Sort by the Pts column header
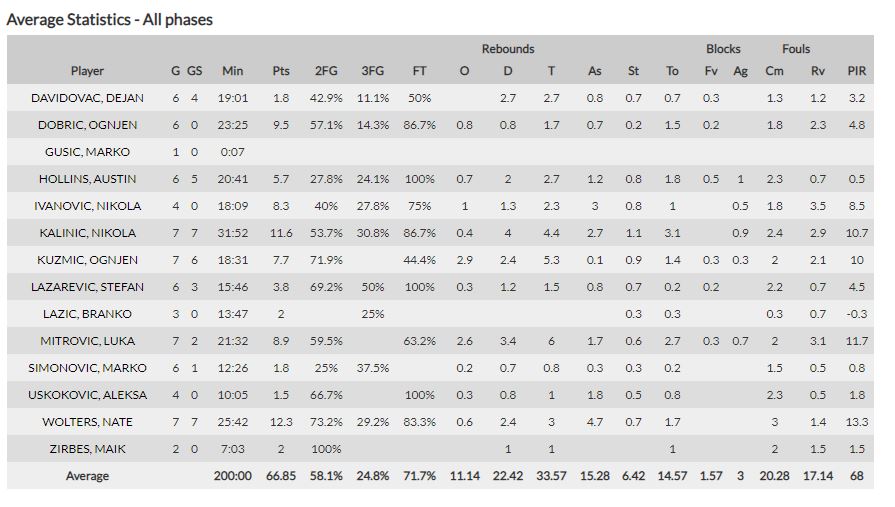Viewport: 895px width, 507px height. pyautogui.click(x=281, y=71)
